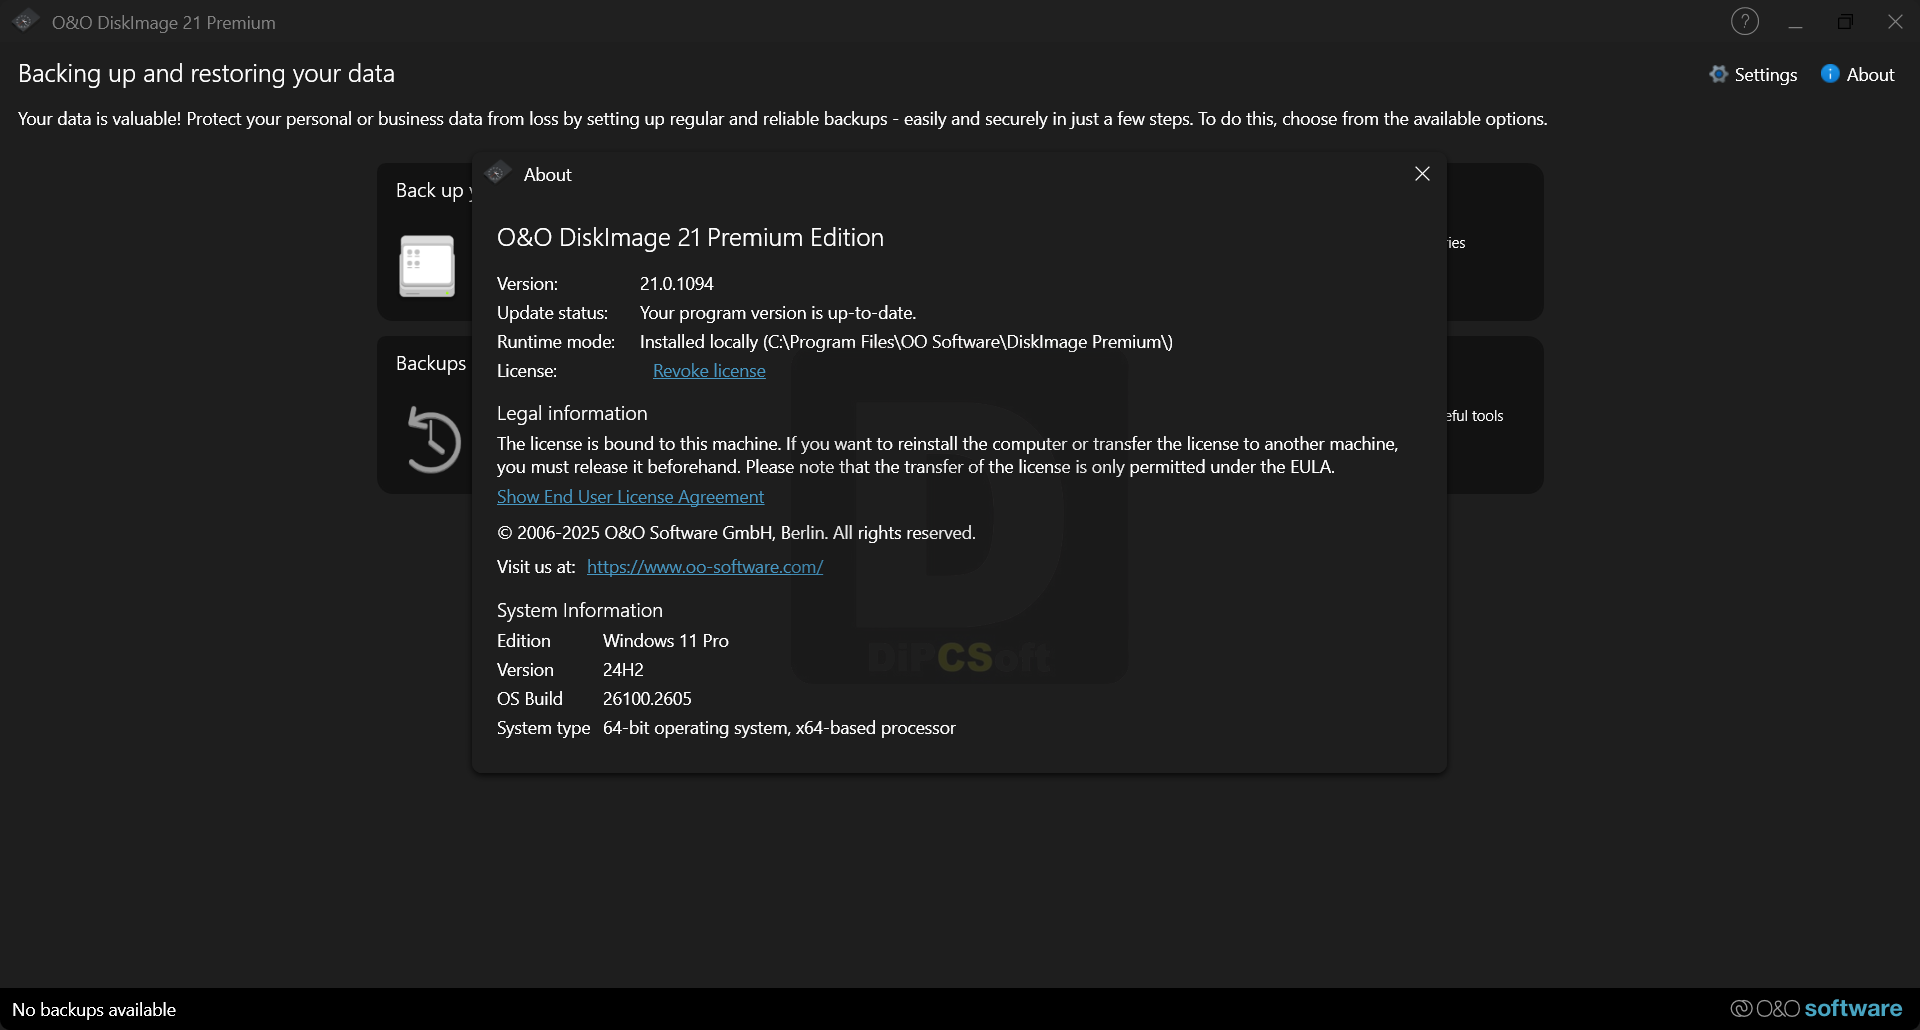1920x1030 pixels.
Task: Select the version number 21.0.1094
Action: pos(677,284)
